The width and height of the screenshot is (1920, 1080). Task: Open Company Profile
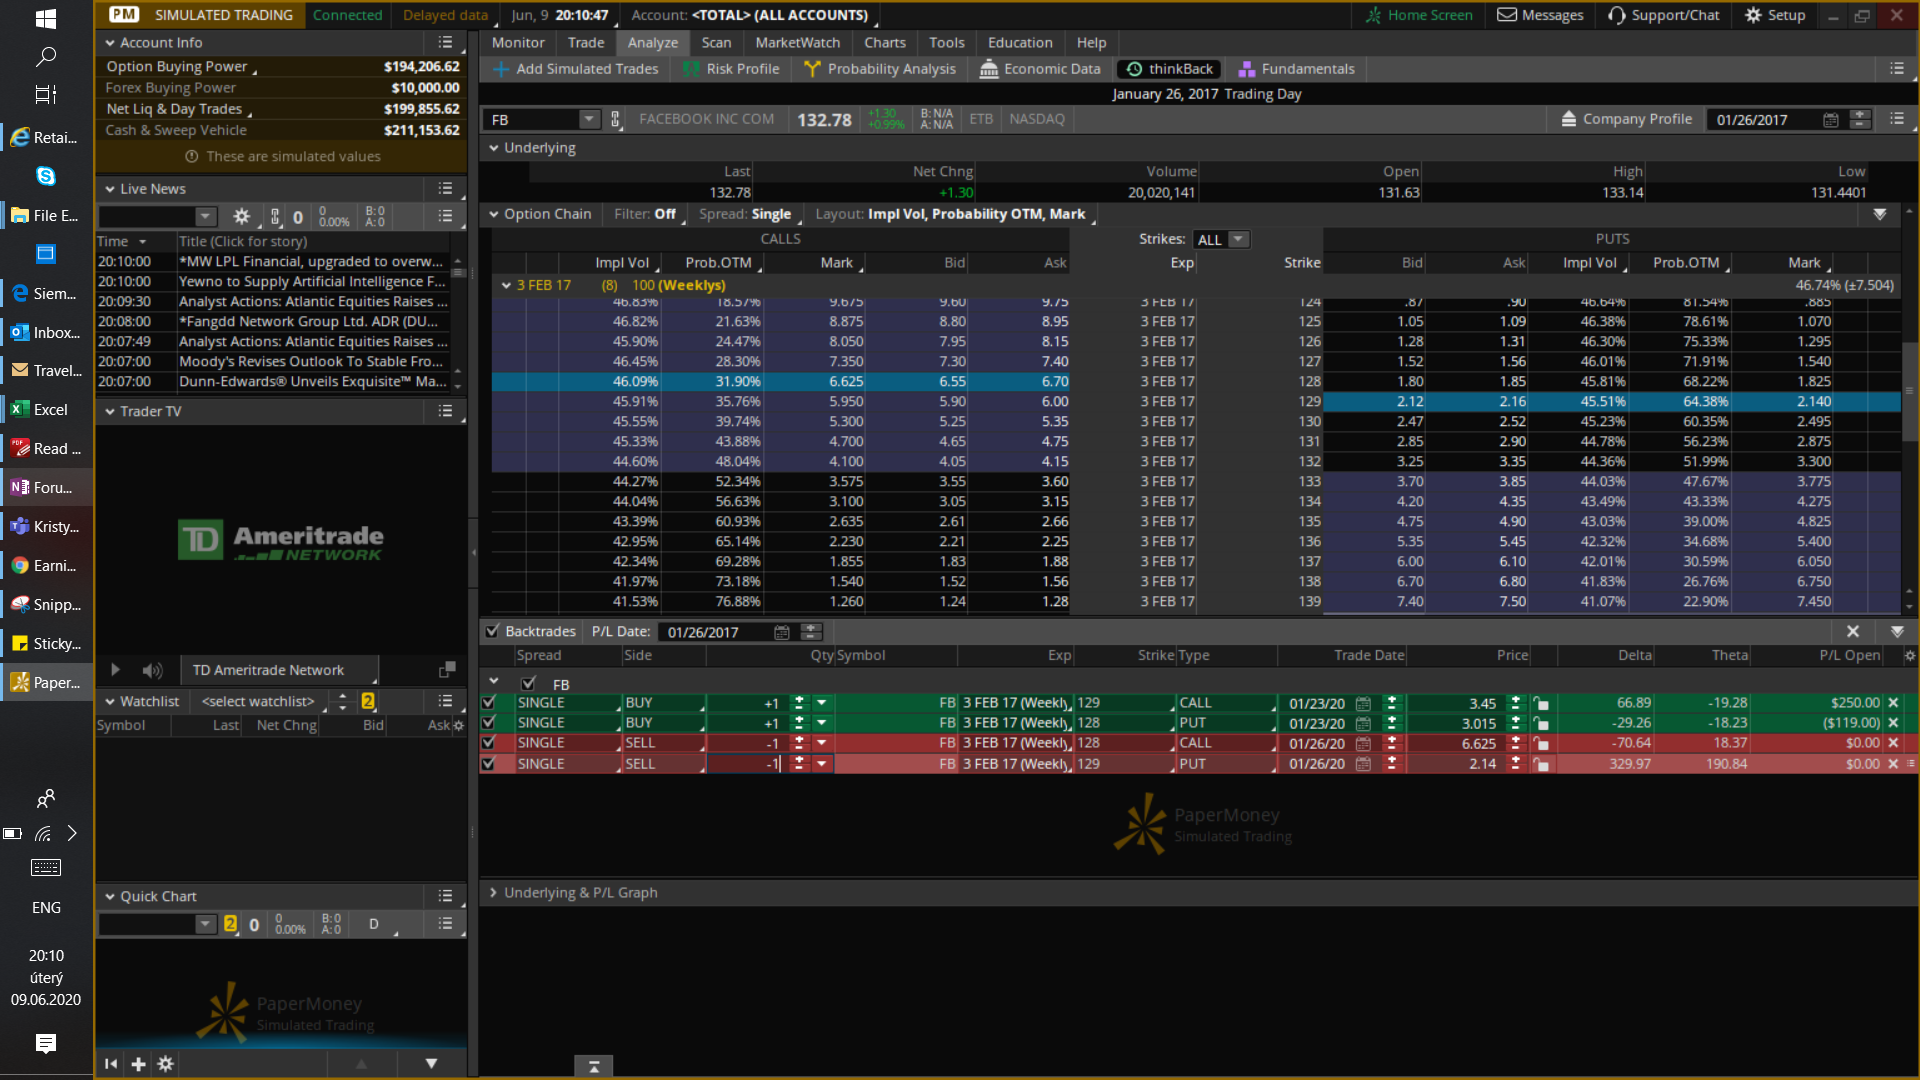click(x=1626, y=119)
